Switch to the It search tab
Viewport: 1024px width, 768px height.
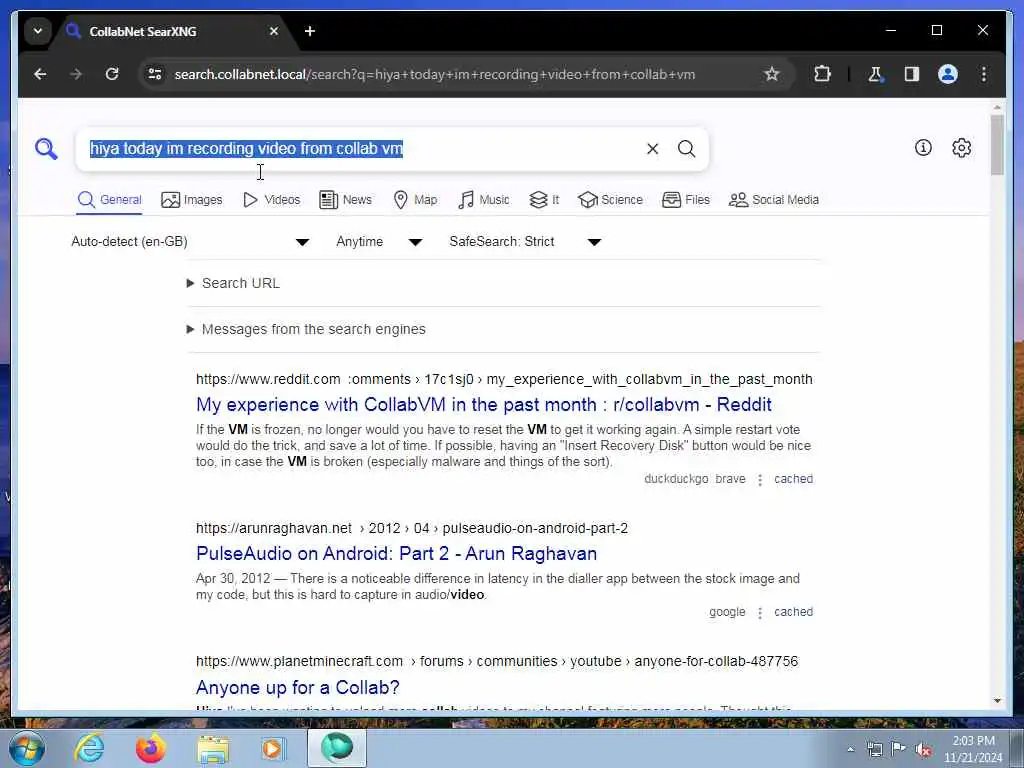(544, 200)
